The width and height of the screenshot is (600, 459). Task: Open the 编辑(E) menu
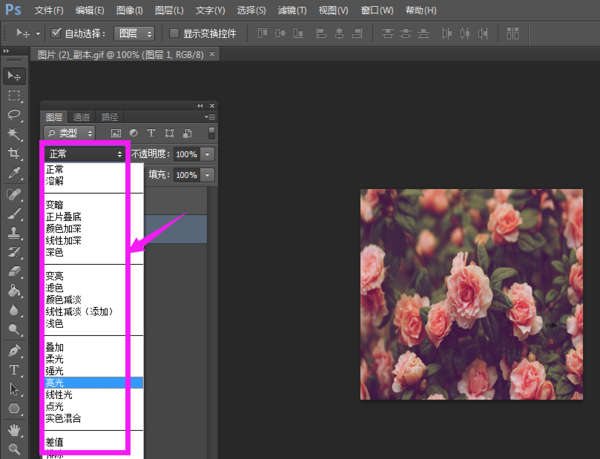[90, 10]
